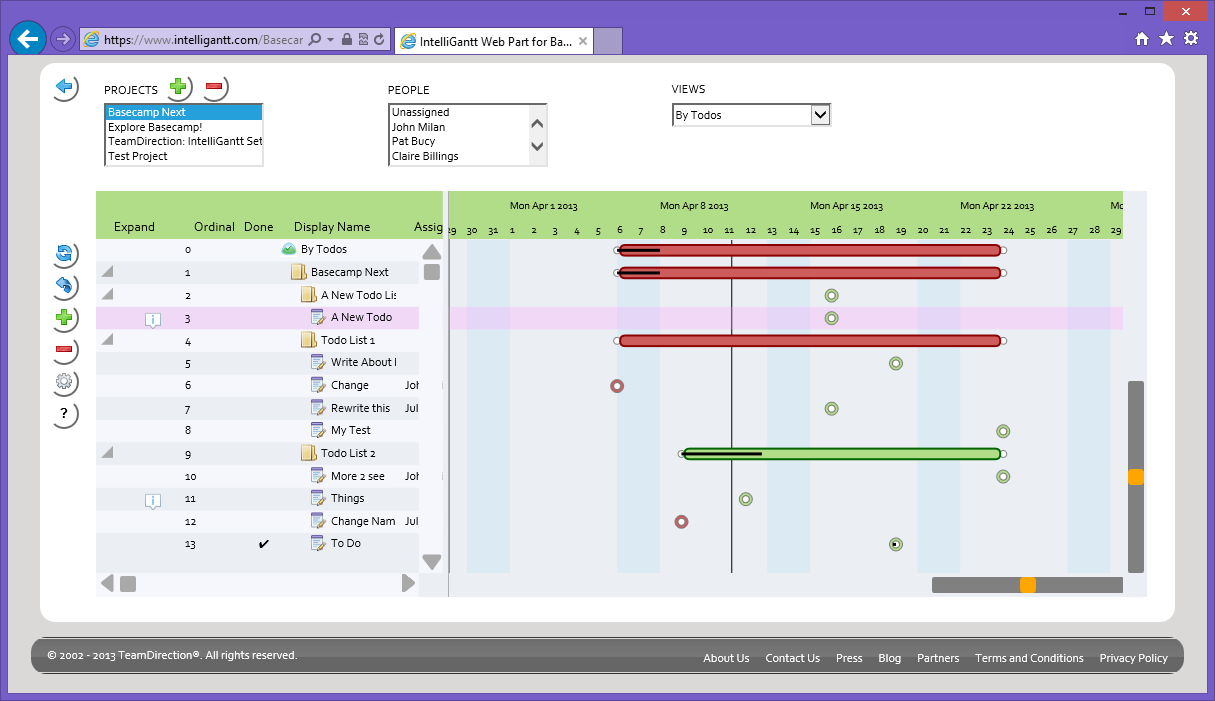The width and height of the screenshot is (1215, 701).
Task: Click the note icon on row 3
Action: click(152, 319)
